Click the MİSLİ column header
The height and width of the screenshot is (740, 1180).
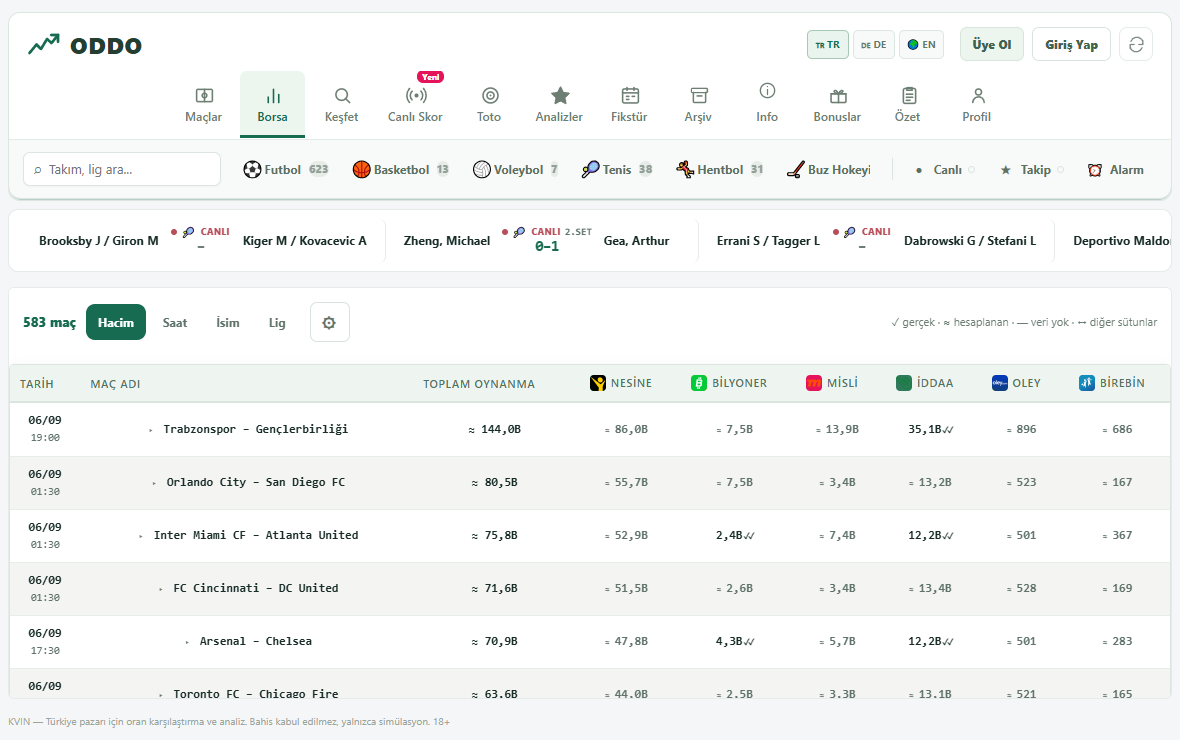(832, 383)
